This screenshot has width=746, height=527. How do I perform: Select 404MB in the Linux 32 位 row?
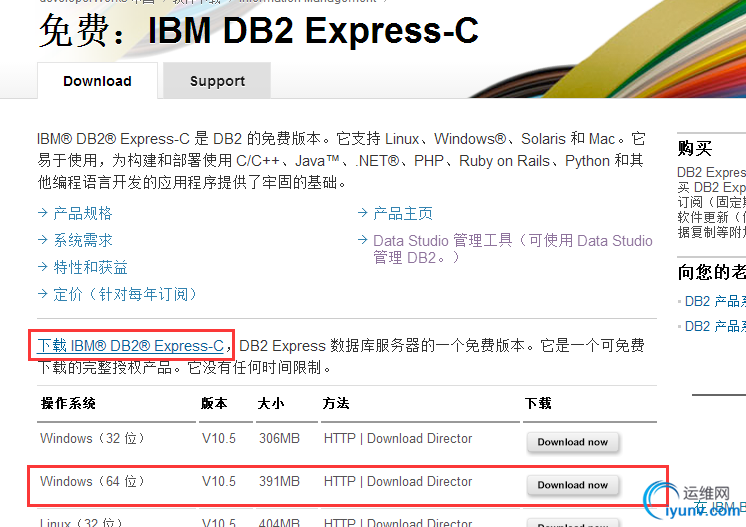[x=279, y=522]
